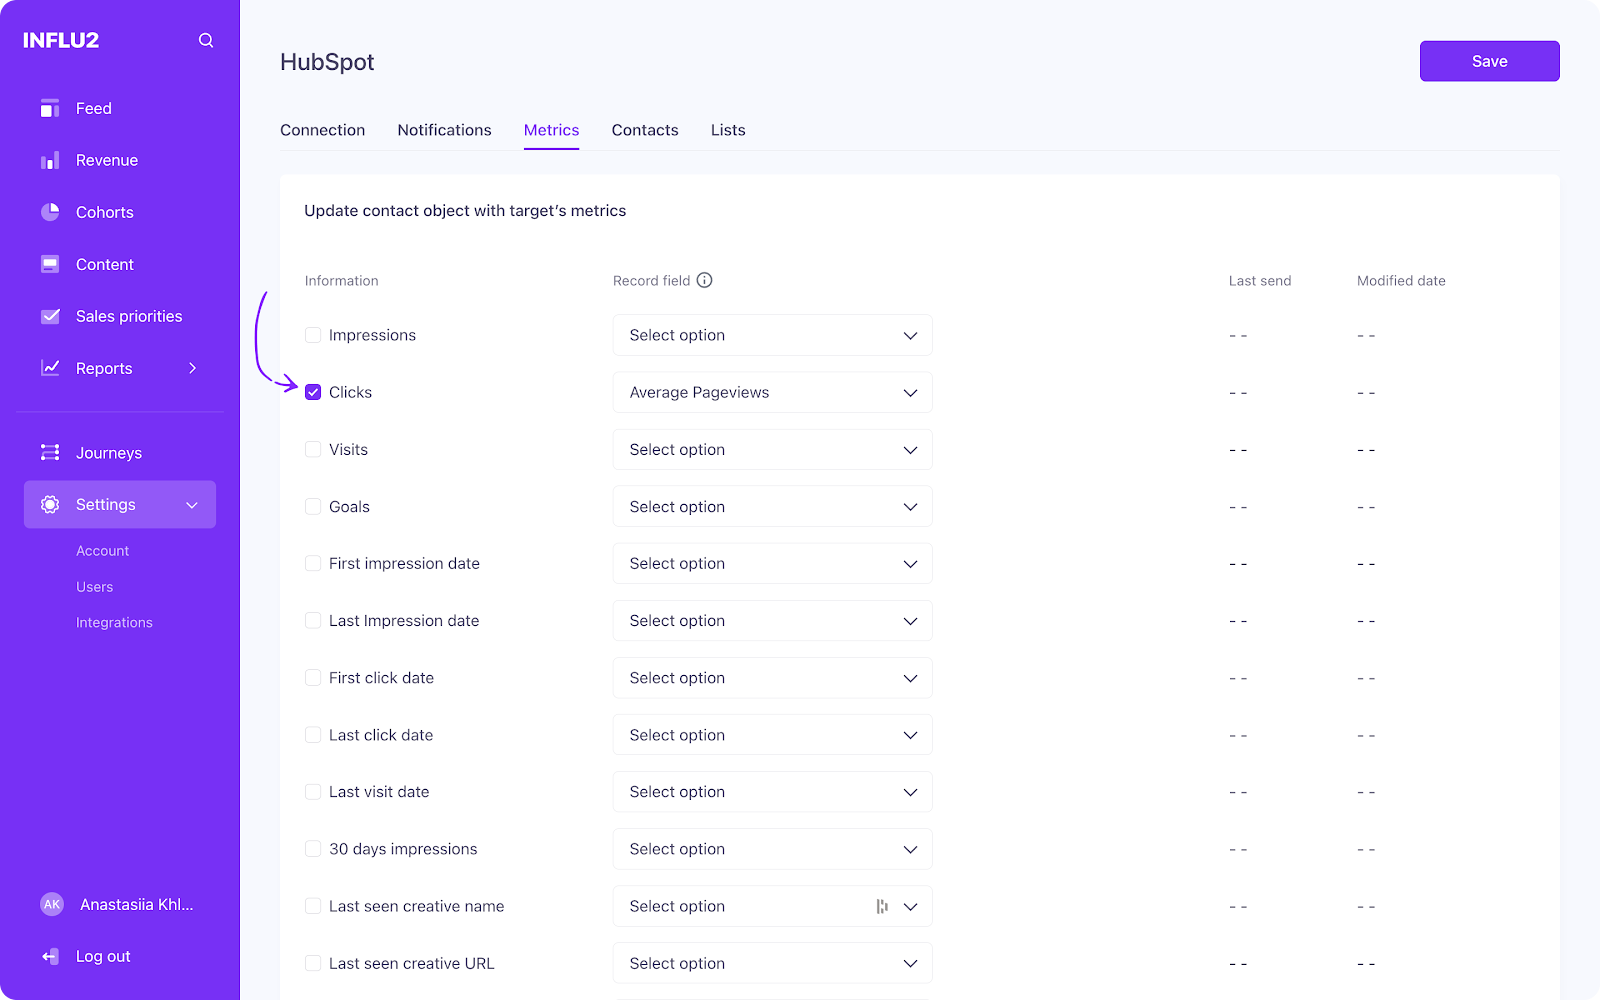Open the Goals record field dropdown
Image resolution: width=1600 pixels, height=1000 pixels.
point(773,507)
